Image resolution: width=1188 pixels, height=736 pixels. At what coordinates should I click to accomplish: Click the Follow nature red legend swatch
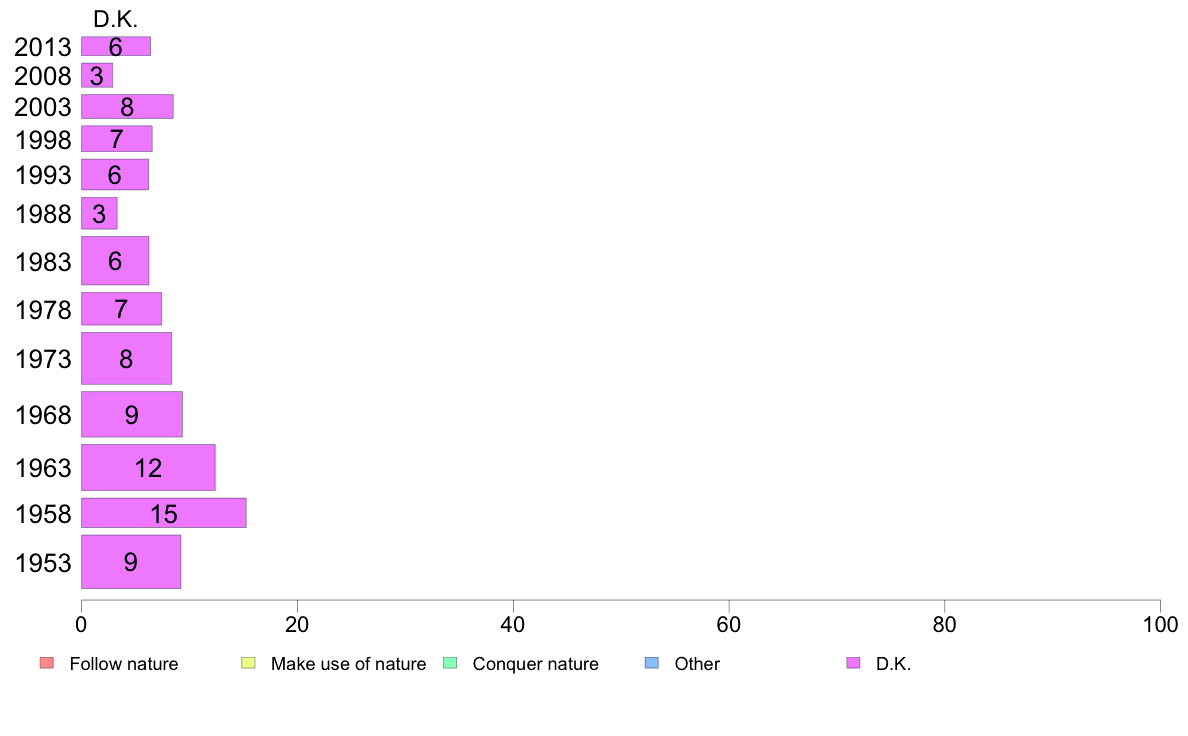tap(47, 663)
